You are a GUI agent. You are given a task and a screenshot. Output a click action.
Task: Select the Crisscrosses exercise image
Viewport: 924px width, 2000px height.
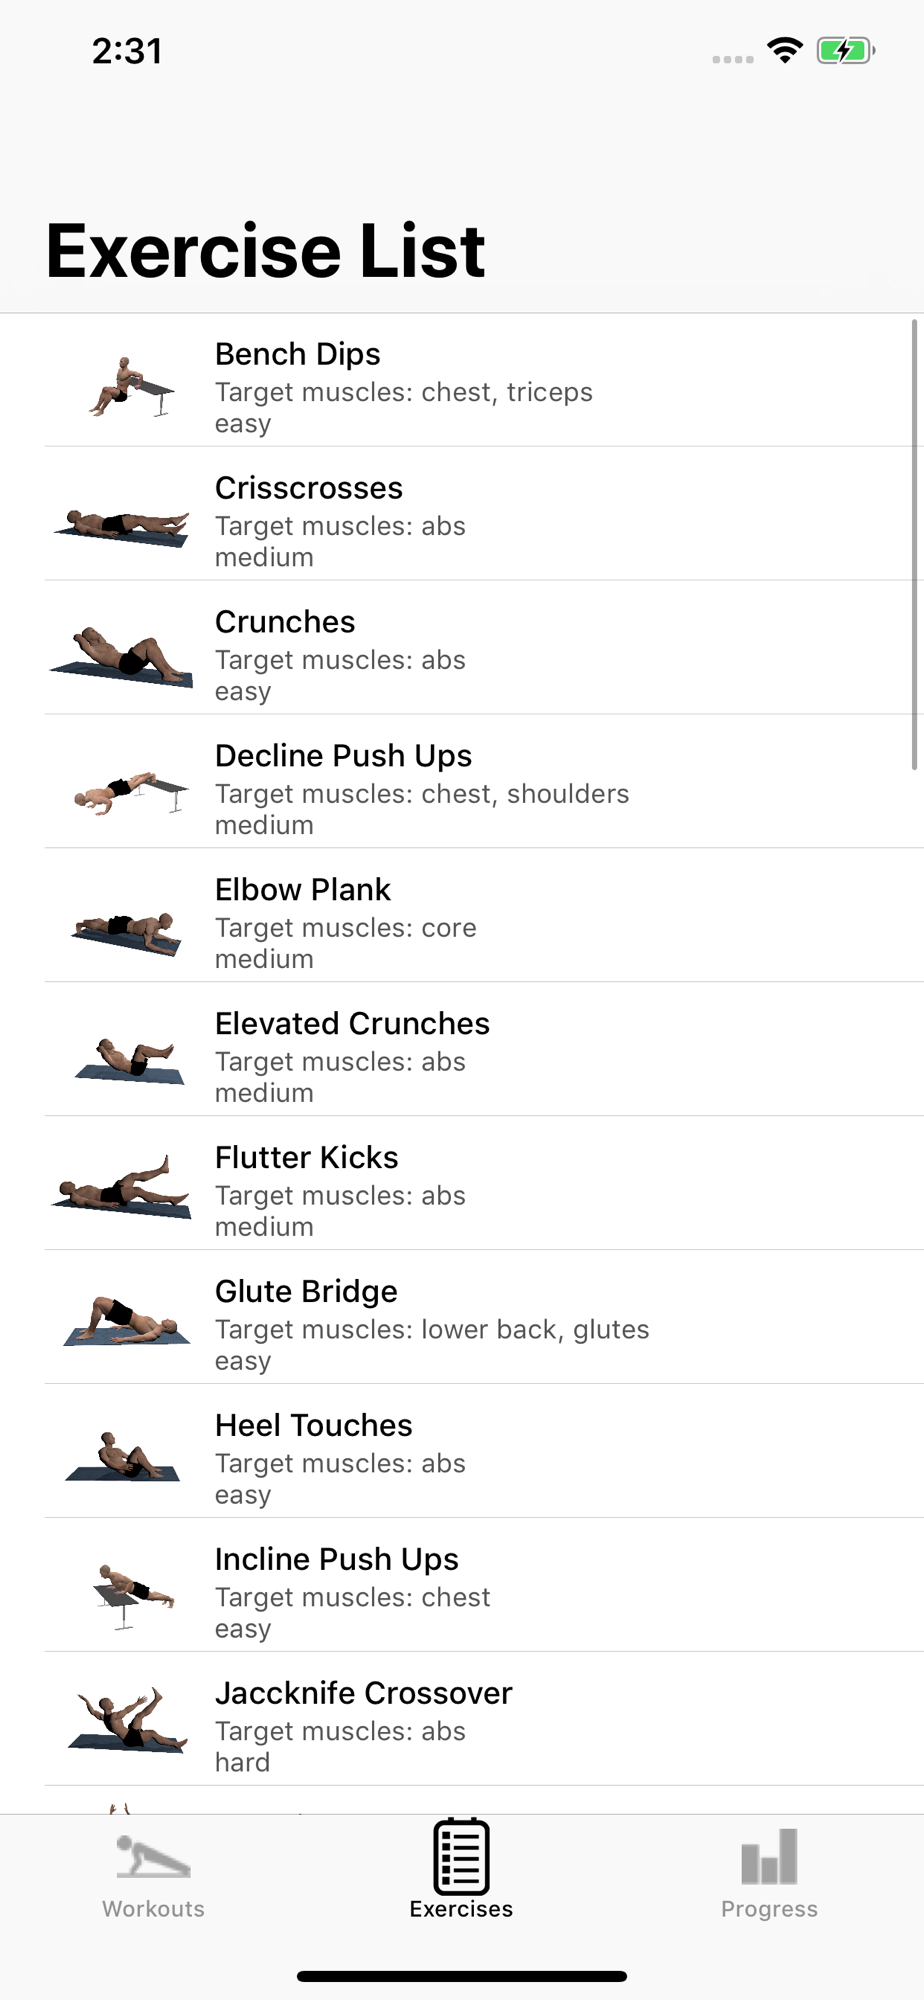click(122, 527)
